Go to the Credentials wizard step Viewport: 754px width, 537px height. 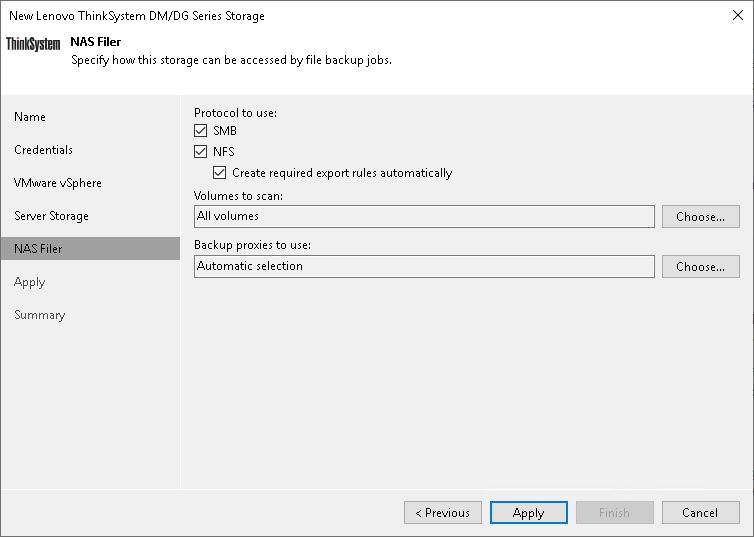click(43, 150)
